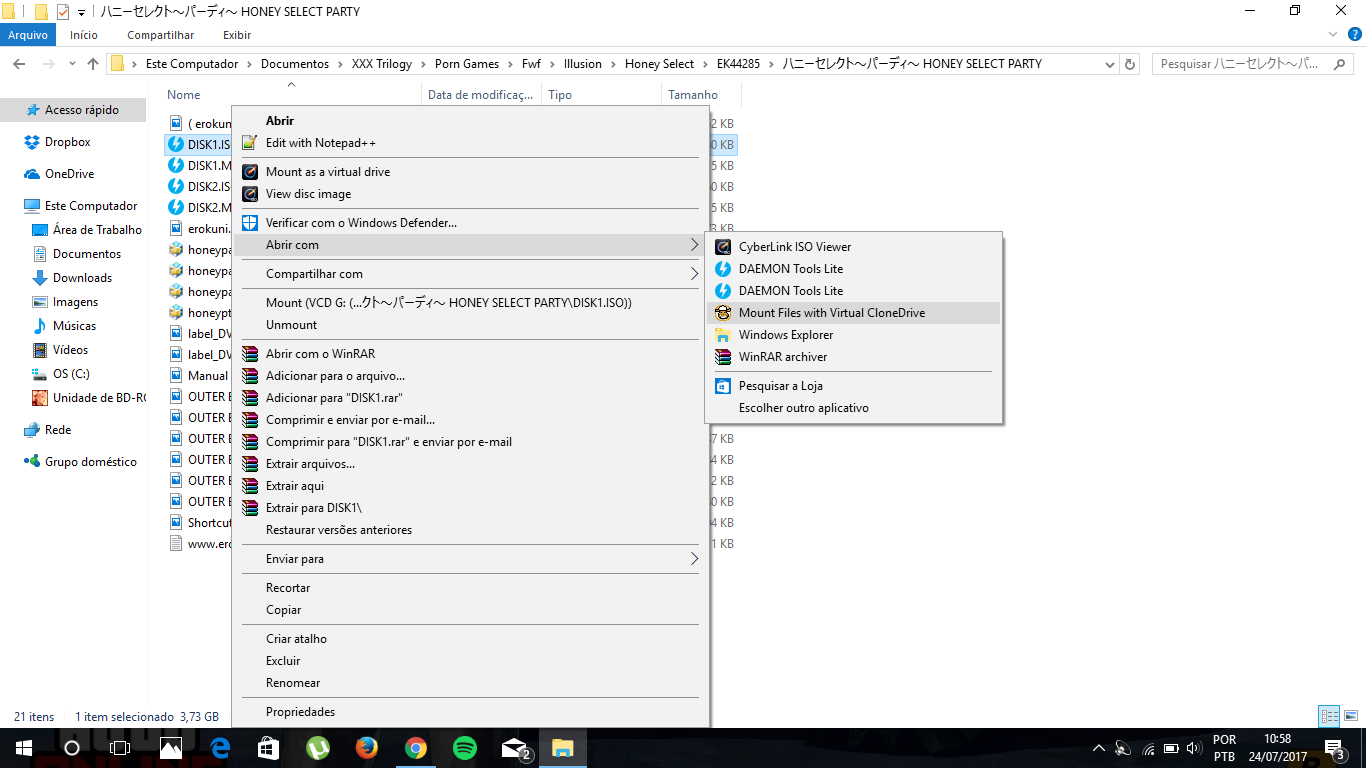Screen dimensions: 1366x768
Task: Open Dropbox in the navigation pane
Action: pos(67,142)
